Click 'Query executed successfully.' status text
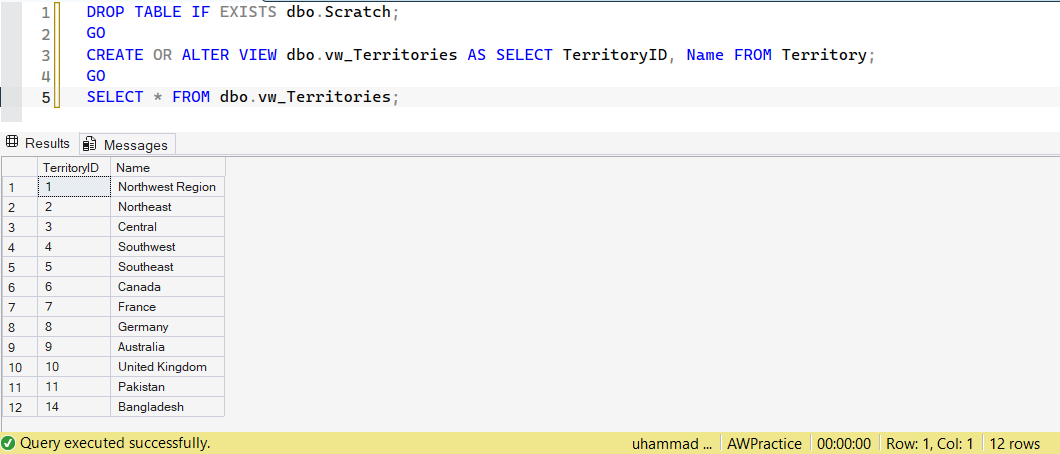The image size is (1060, 454). click(115, 443)
